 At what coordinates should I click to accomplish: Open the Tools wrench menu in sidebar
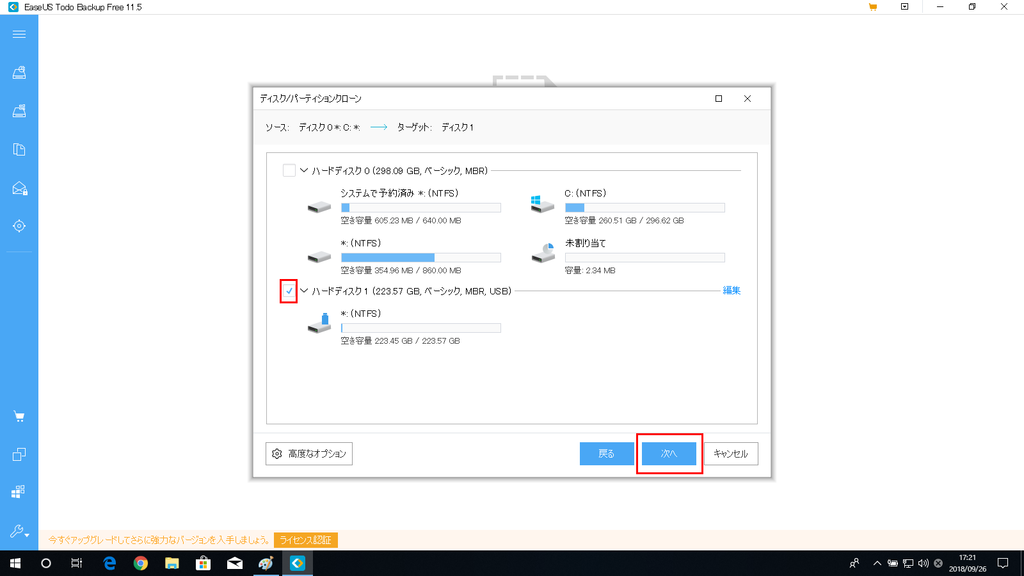[x=19, y=532]
